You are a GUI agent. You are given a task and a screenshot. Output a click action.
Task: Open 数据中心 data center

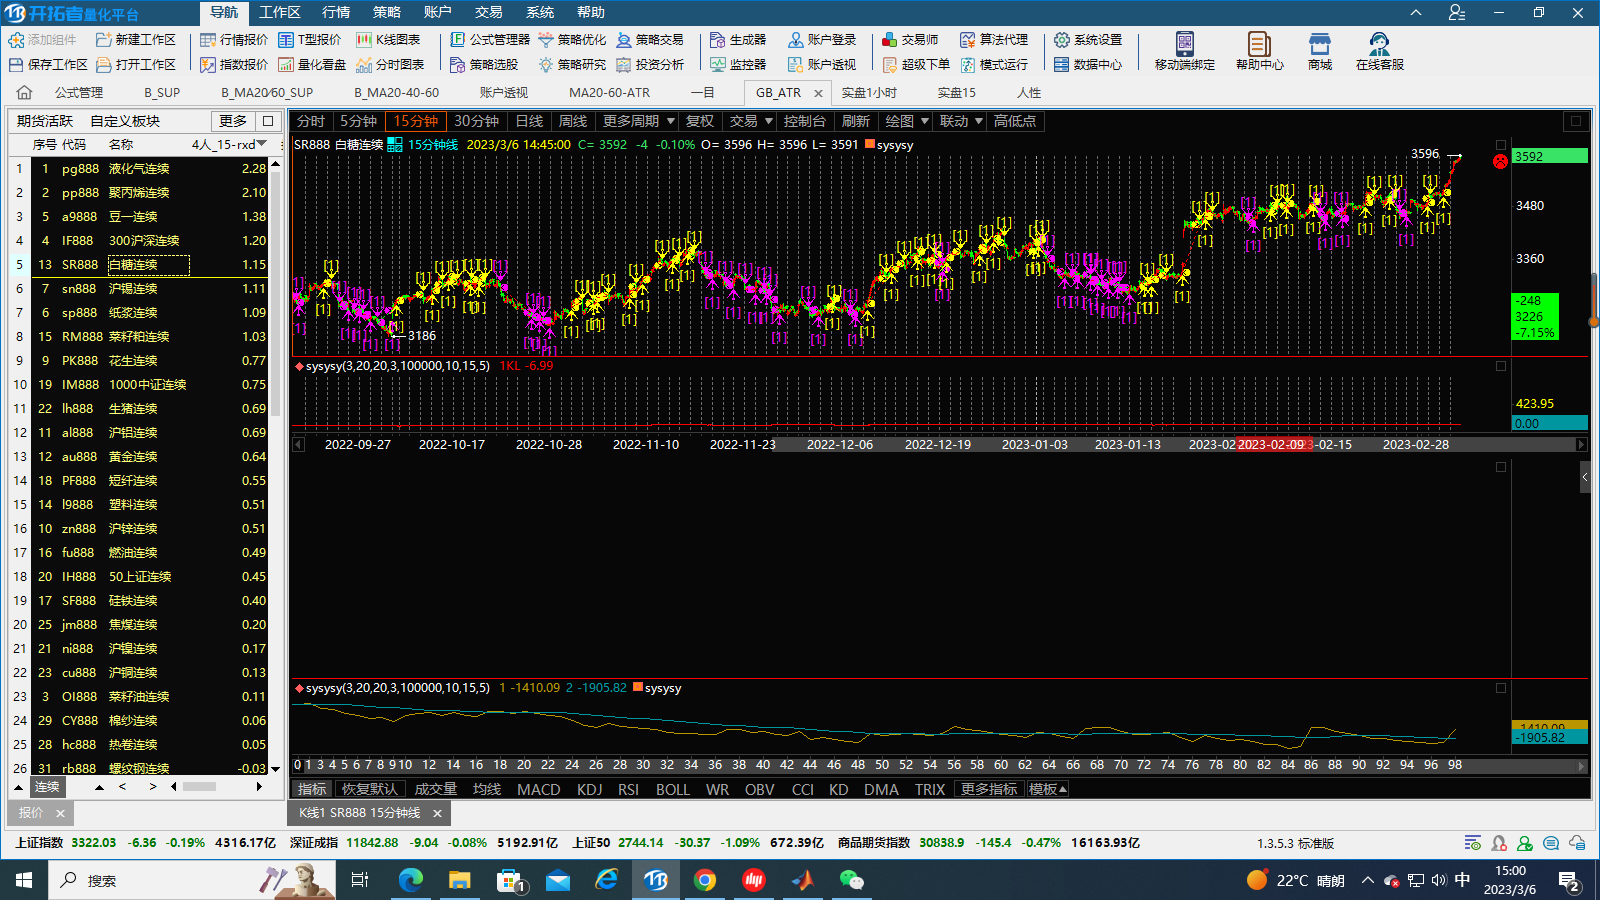pos(1088,64)
